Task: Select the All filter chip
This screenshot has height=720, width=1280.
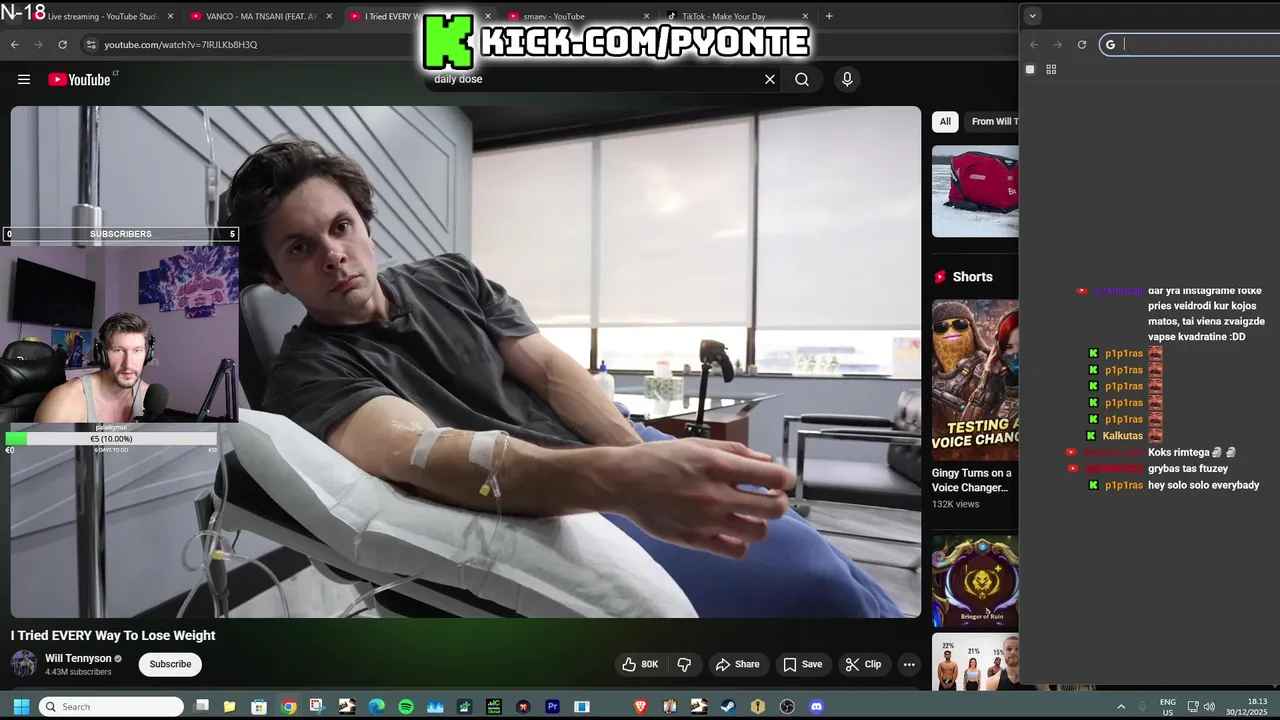Action: 945,122
